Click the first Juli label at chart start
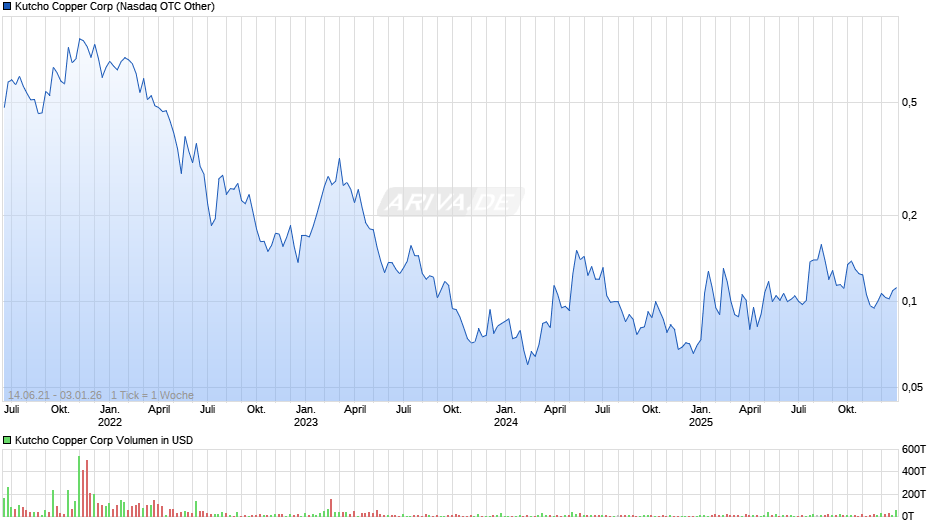Image resolution: width=940 pixels, height=526 pixels. tap(11, 410)
